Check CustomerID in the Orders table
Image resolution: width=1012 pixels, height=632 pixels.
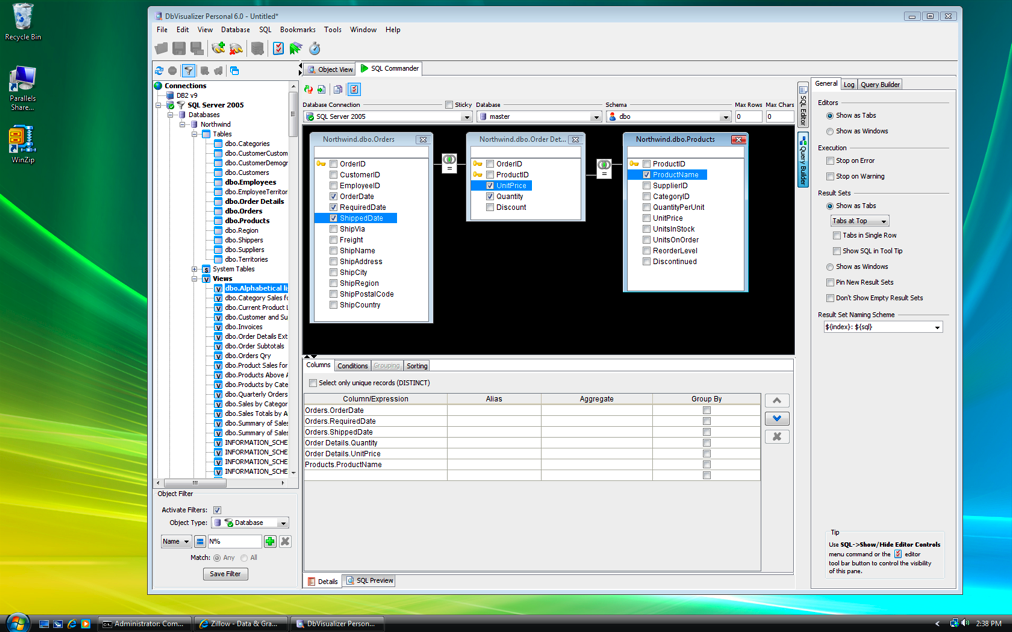coord(333,175)
